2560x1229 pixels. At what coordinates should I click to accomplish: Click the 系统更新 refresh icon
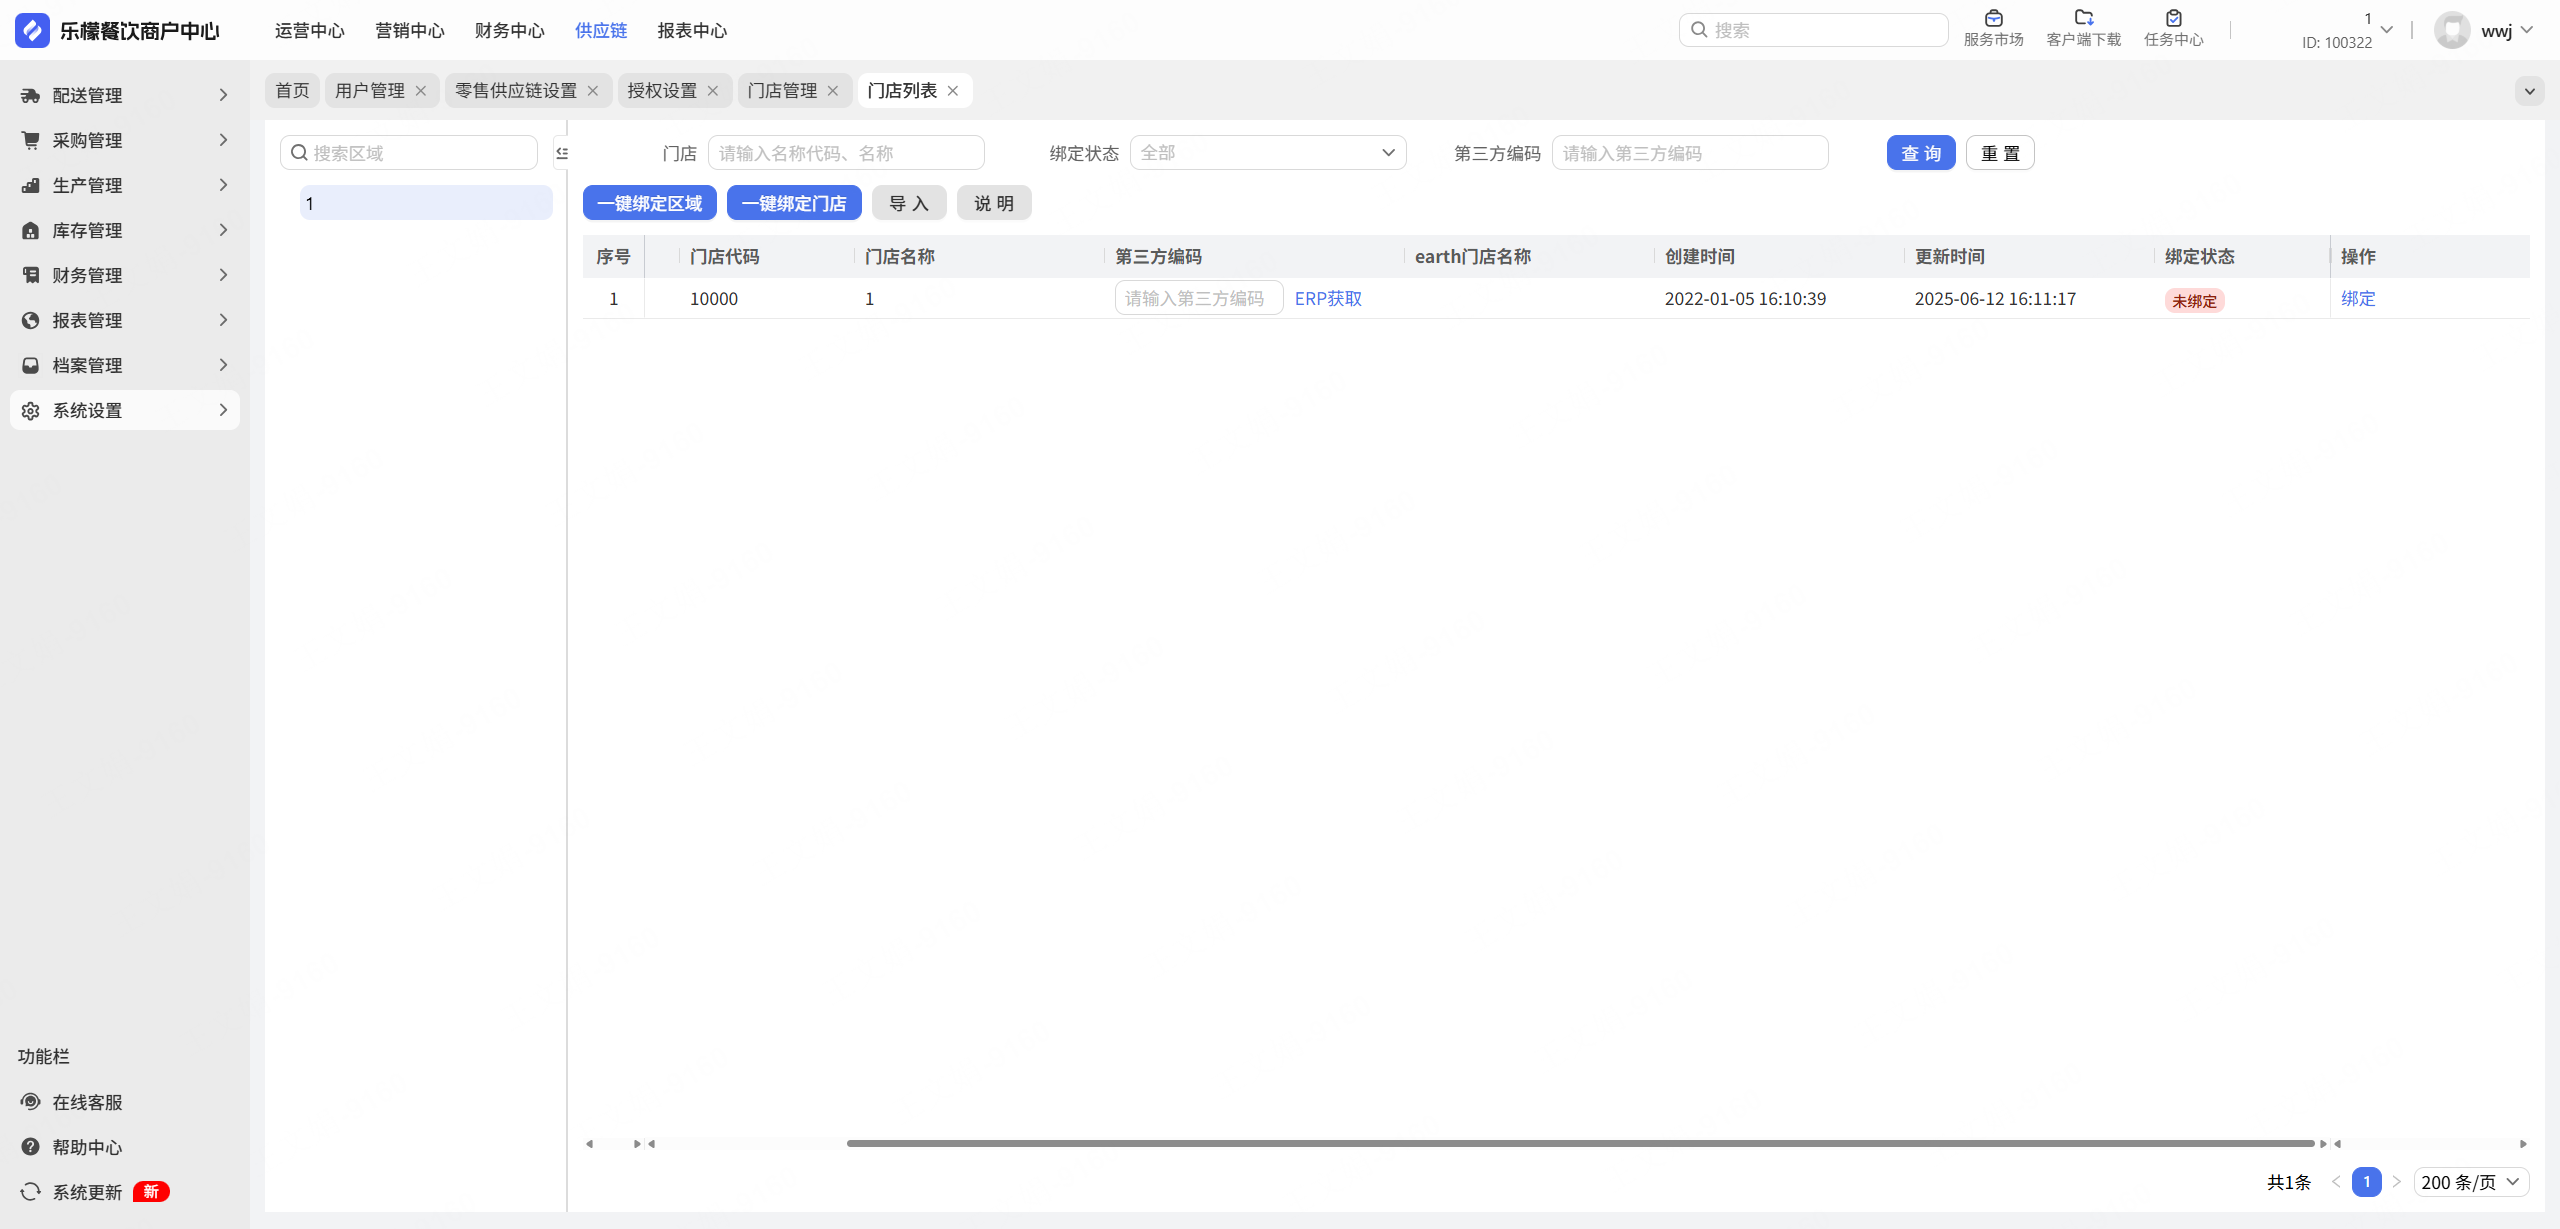[x=31, y=1191]
